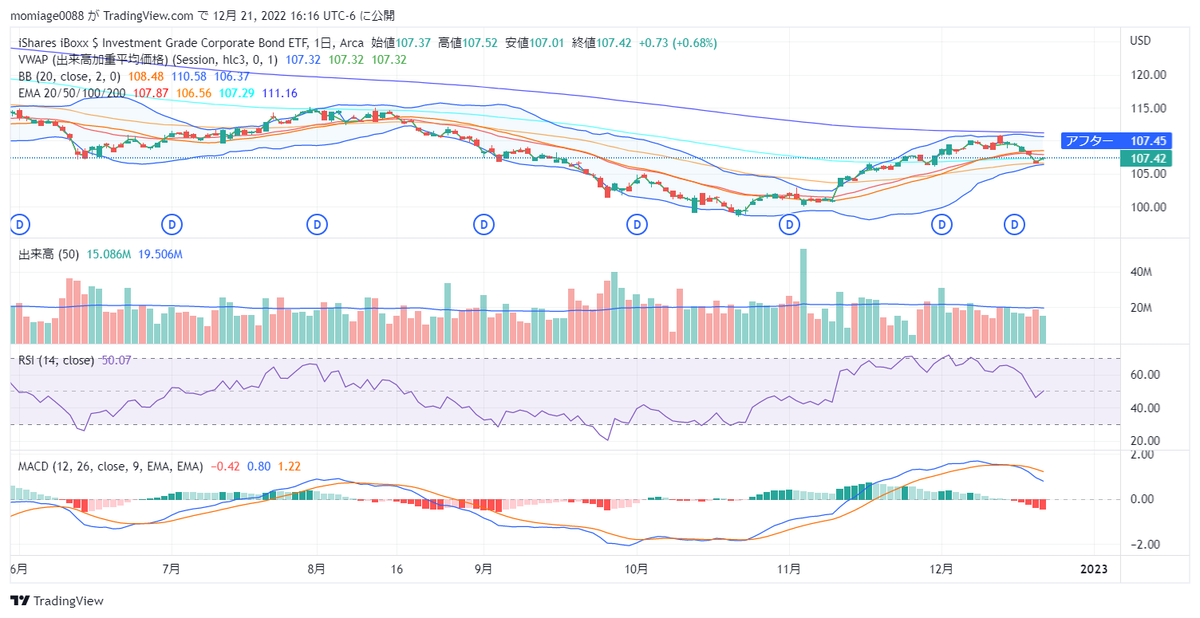Click the 16 mid-August date axis label

click(397, 569)
